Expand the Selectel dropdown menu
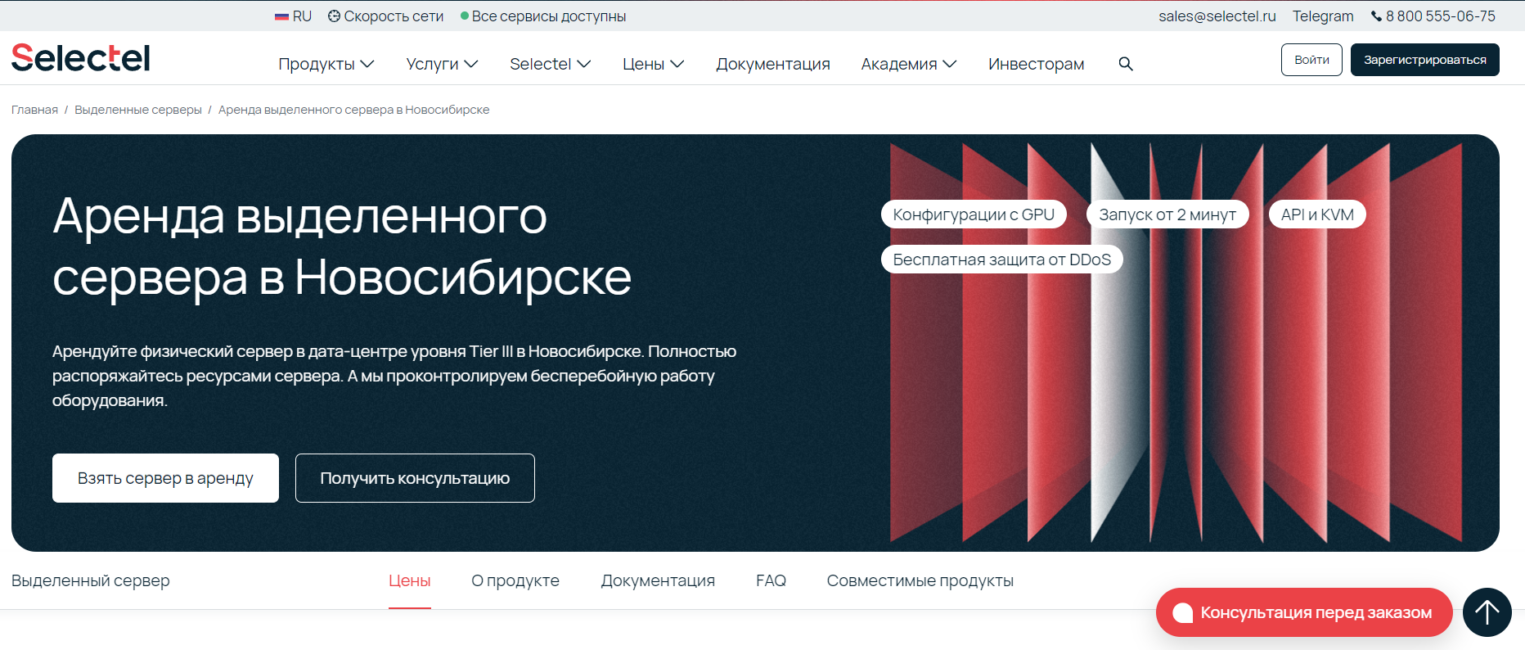The height and width of the screenshot is (650, 1525). coord(550,64)
